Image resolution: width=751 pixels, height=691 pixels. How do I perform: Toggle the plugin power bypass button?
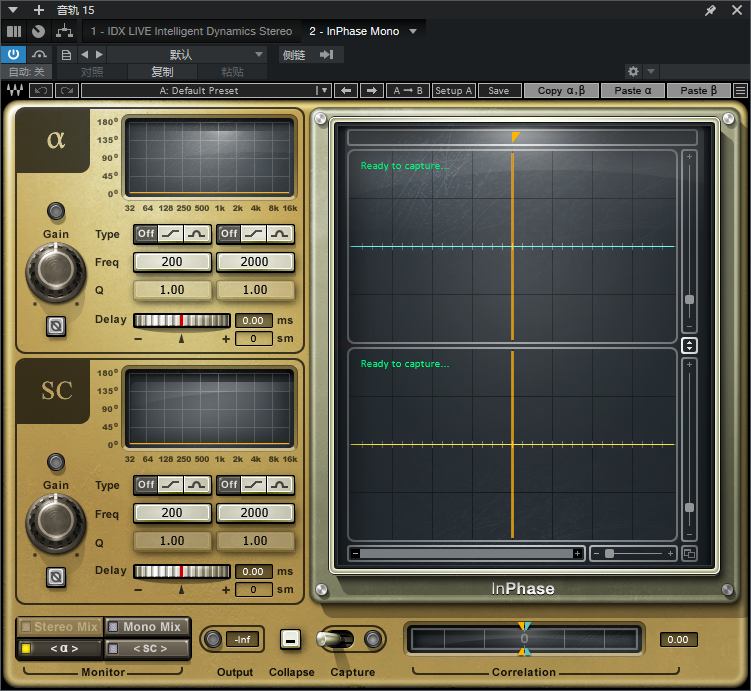13,55
